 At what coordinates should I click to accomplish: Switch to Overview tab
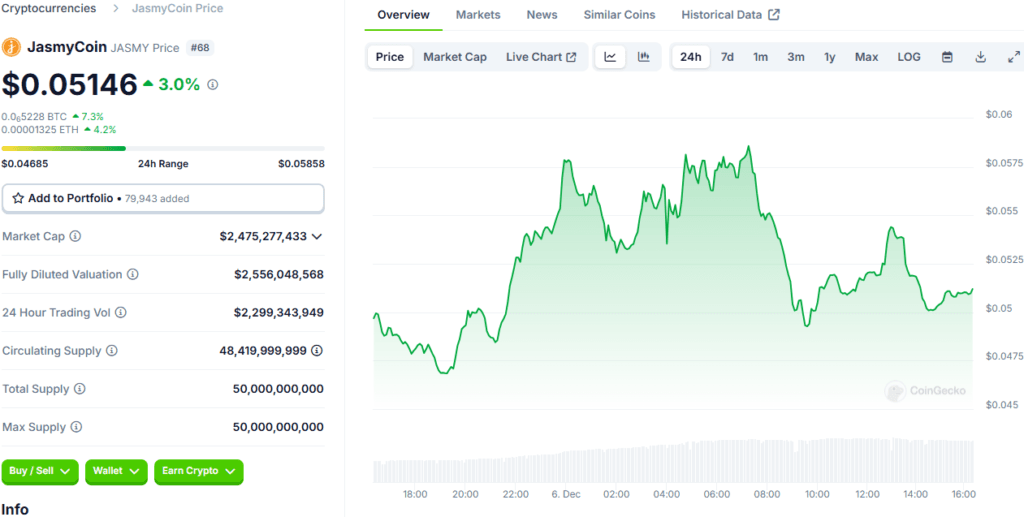point(404,14)
